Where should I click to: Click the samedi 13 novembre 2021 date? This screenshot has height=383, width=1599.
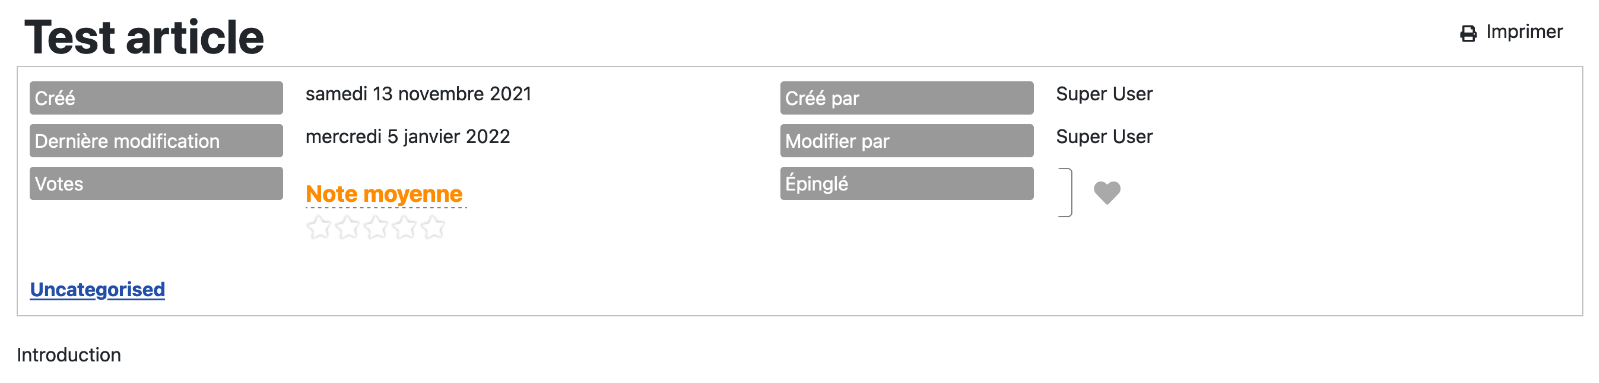419,94
